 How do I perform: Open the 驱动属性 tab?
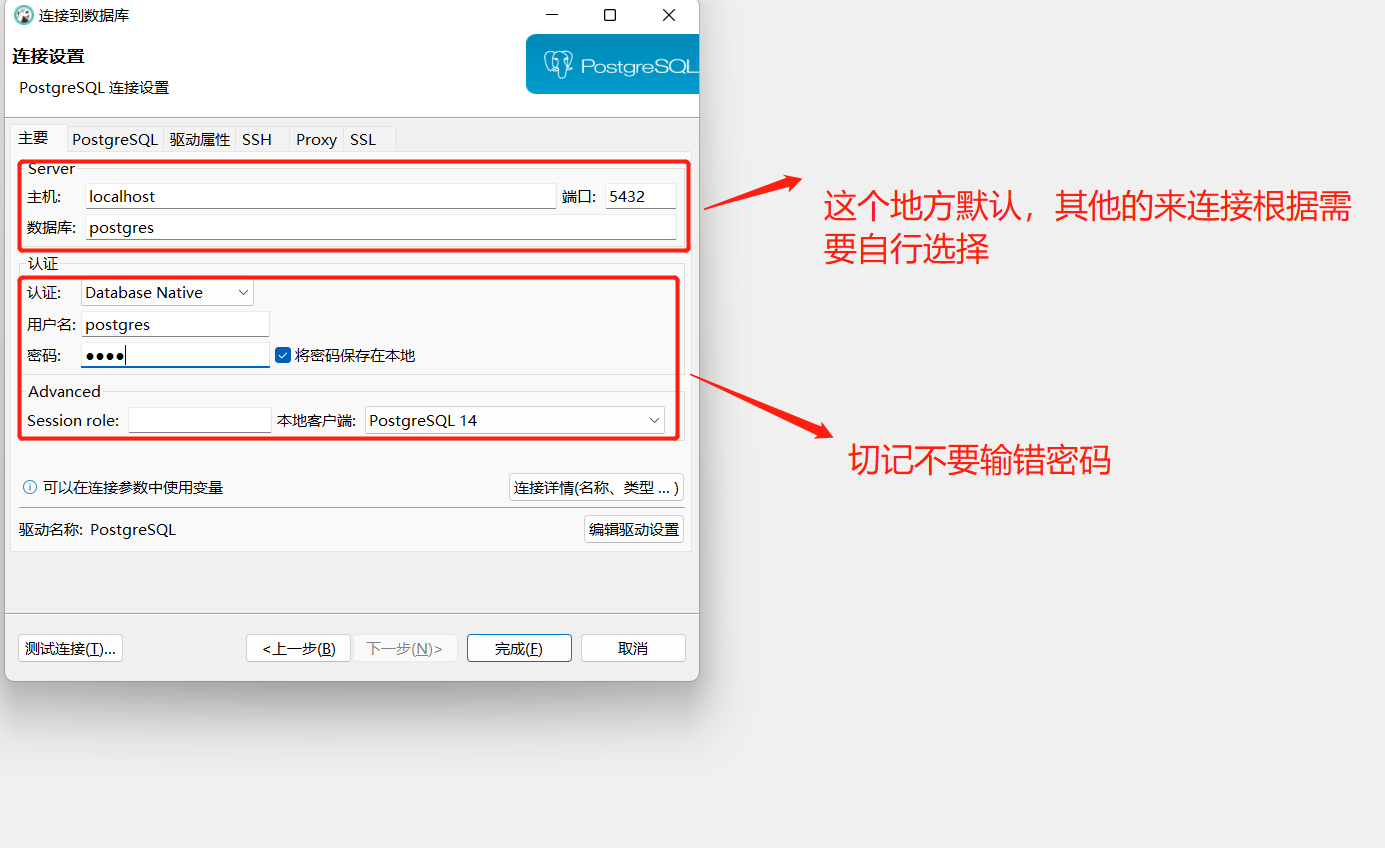200,140
